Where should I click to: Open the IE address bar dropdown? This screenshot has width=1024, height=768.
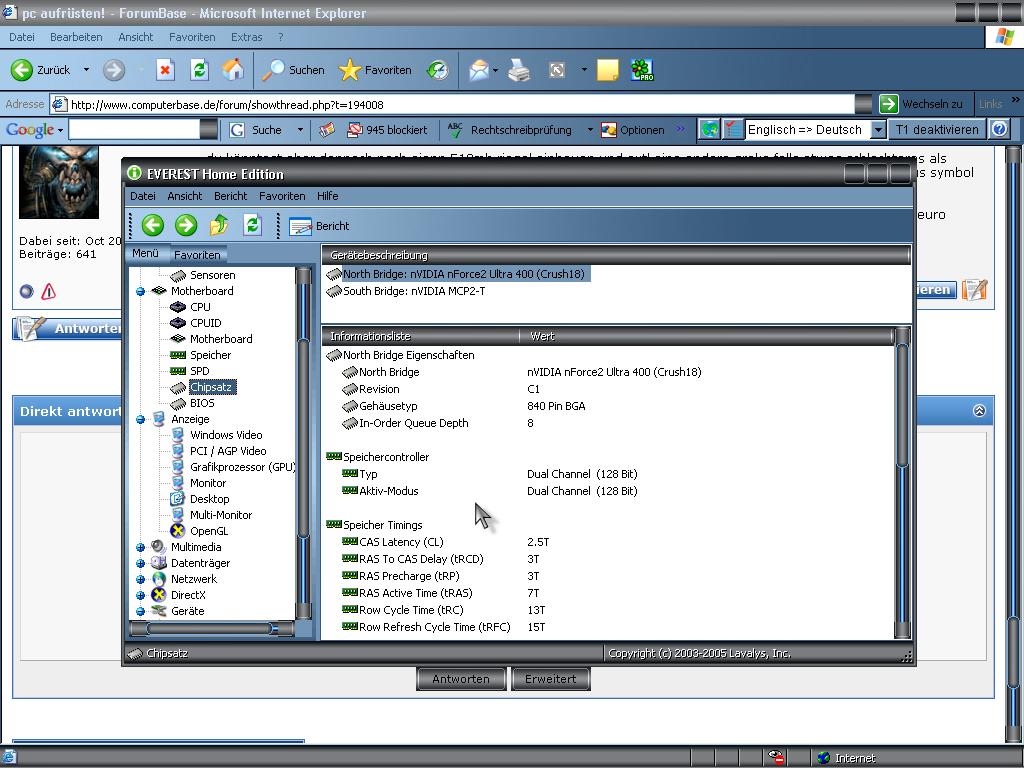point(863,104)
